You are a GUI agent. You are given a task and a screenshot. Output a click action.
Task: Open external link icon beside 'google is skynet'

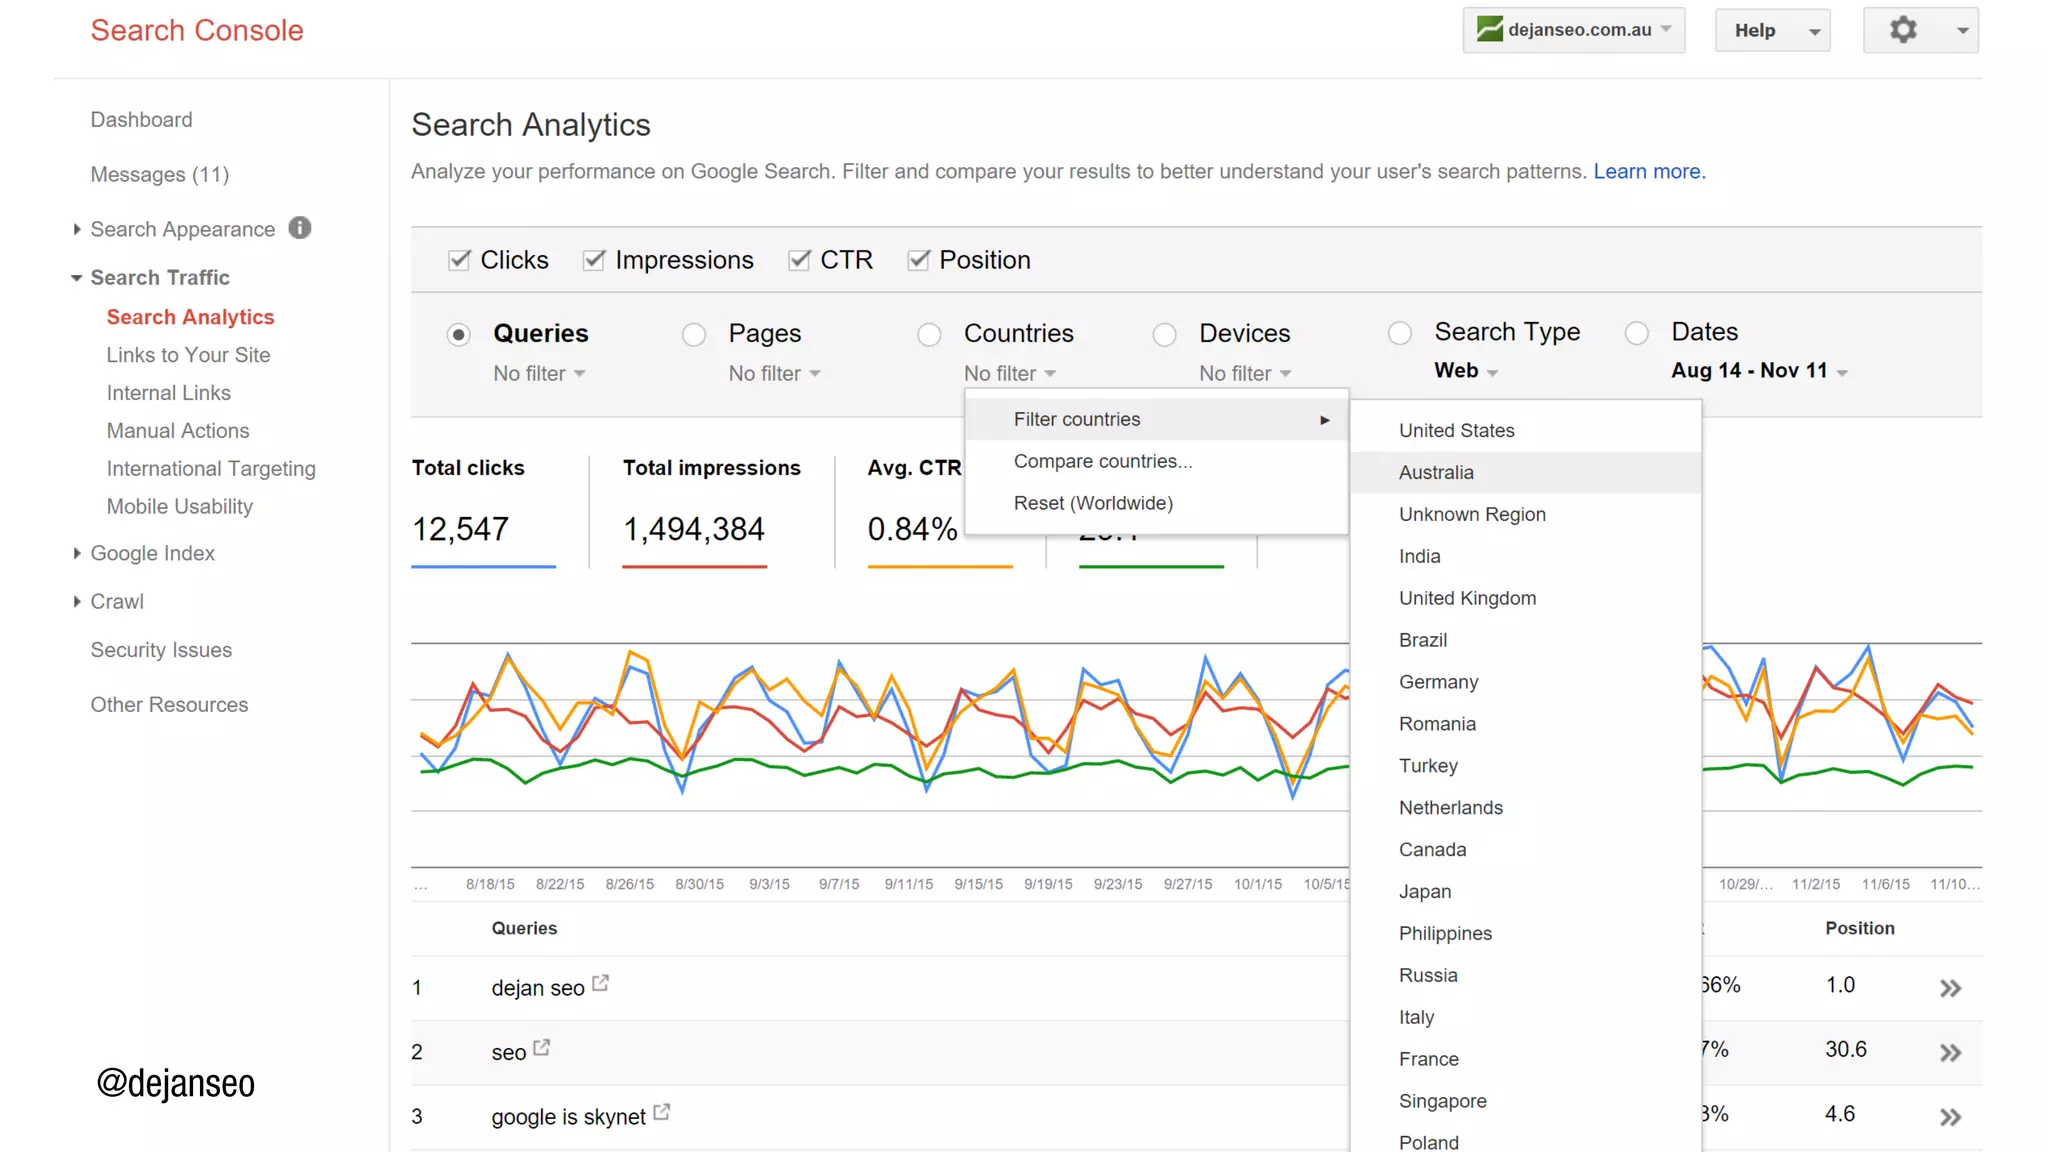point(661,1112)
